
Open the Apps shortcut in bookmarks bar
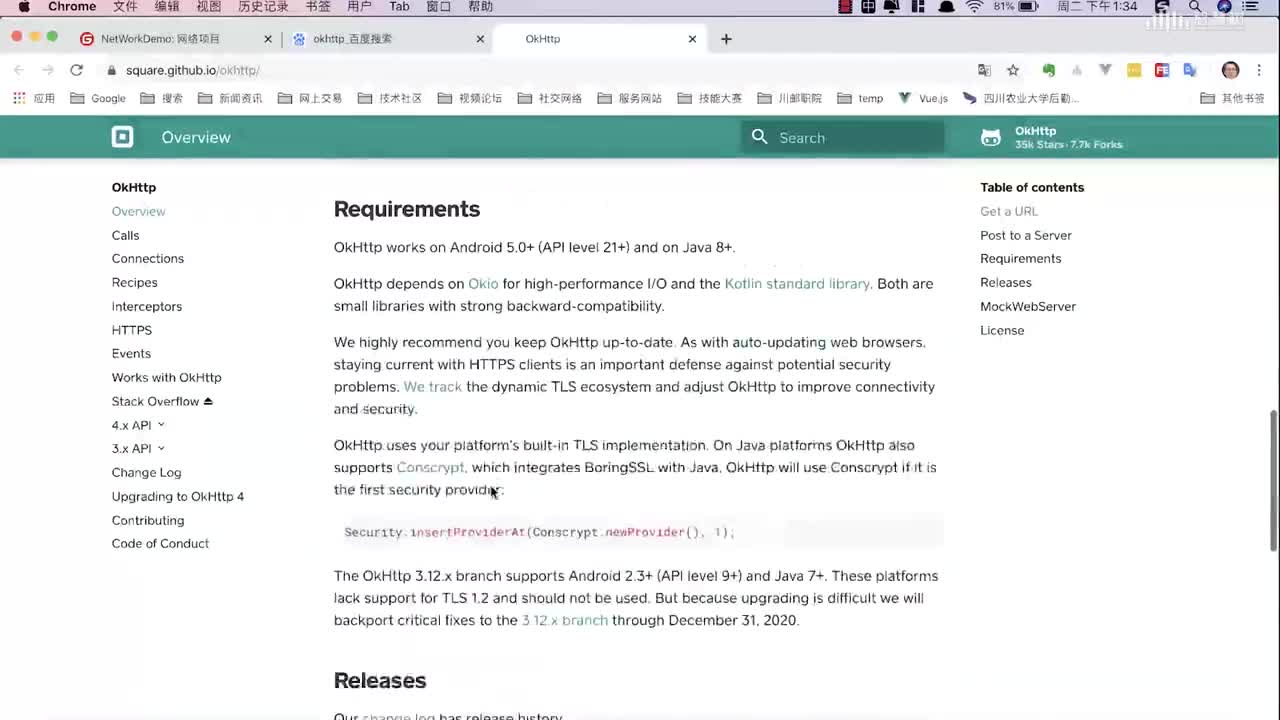point(34,98)
